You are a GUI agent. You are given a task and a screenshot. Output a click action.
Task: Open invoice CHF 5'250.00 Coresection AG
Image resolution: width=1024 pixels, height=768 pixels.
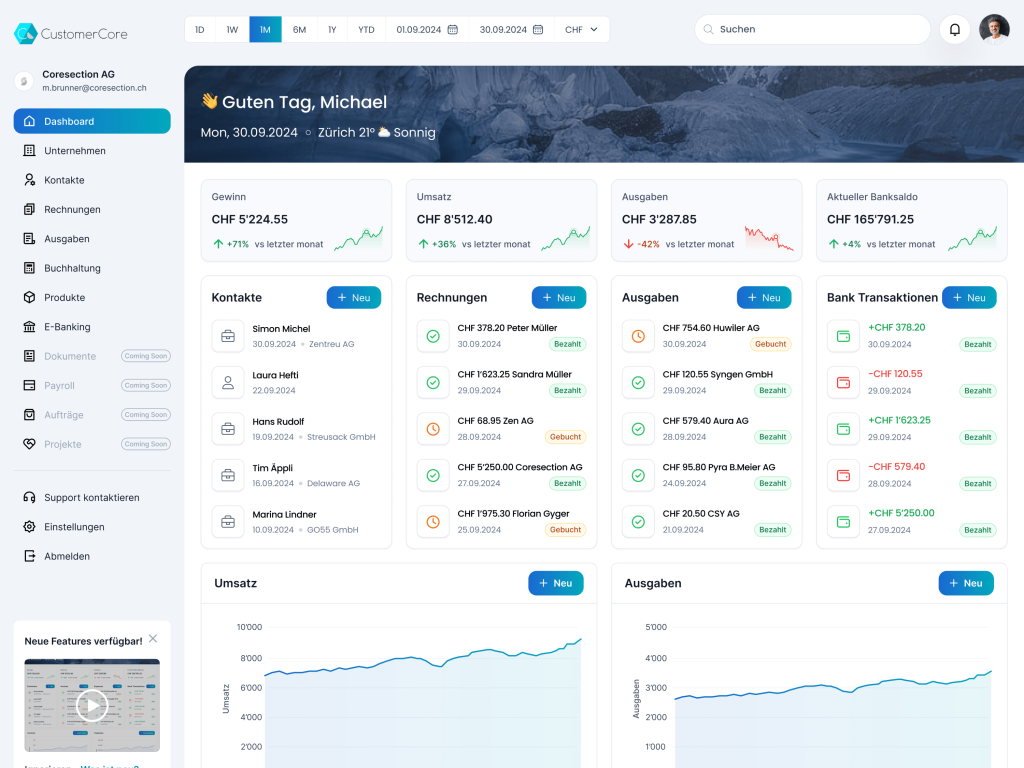pyautogui.click(x=502, y=475)
